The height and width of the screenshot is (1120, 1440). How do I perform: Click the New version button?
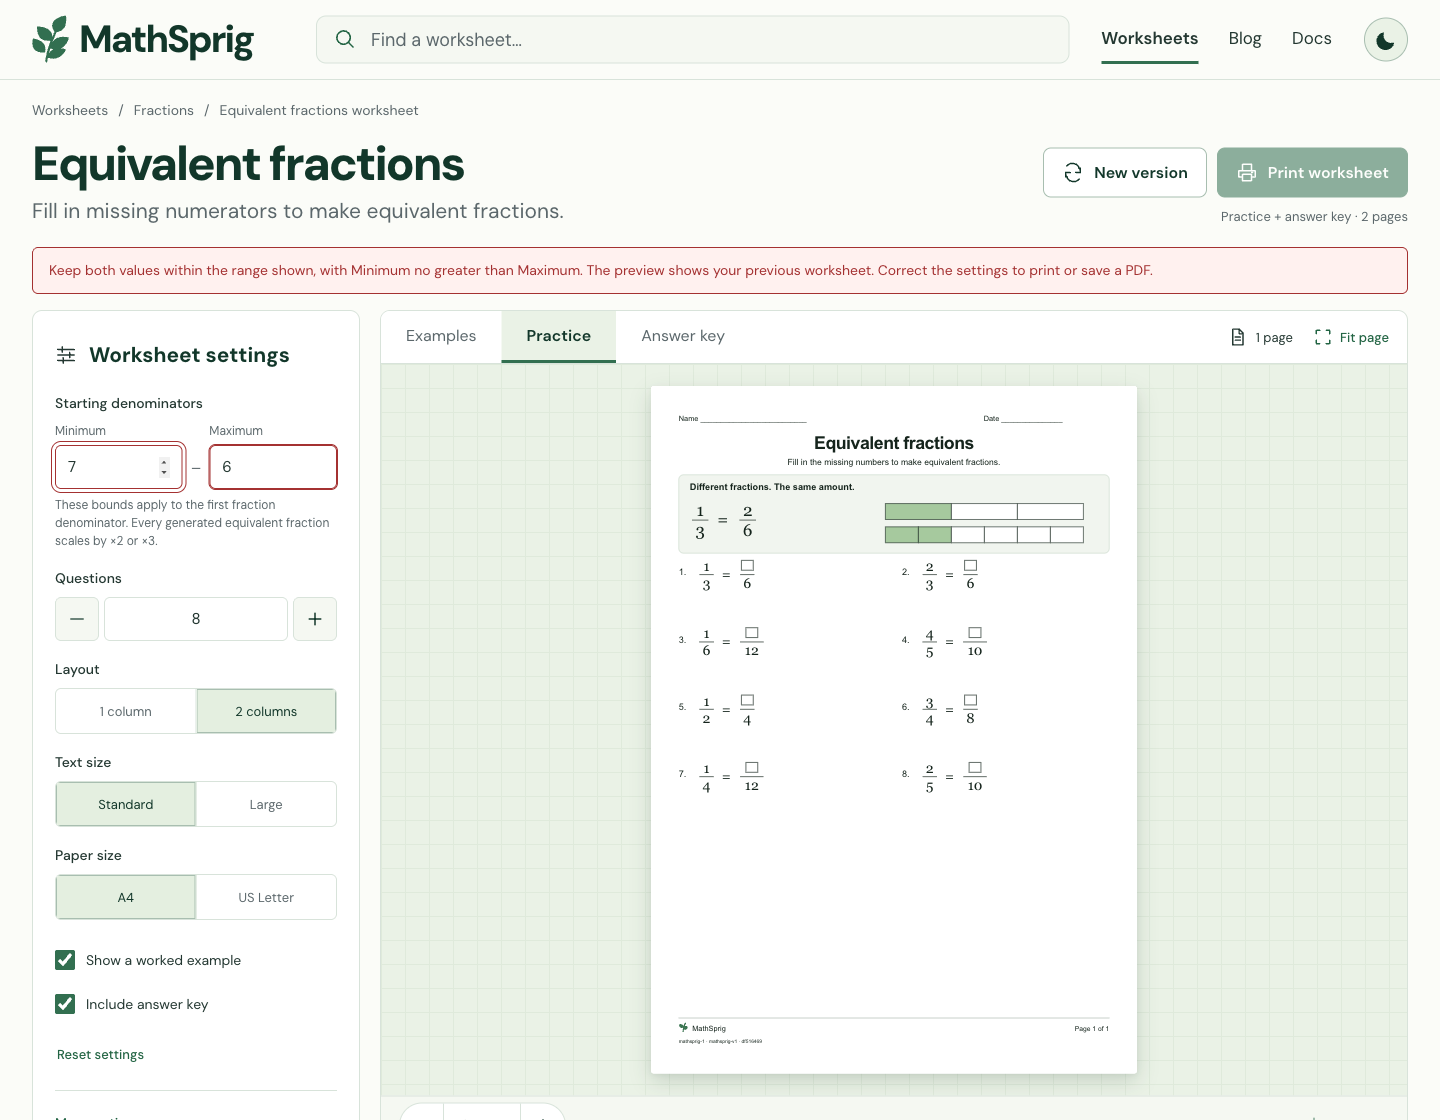point(1125,173)
